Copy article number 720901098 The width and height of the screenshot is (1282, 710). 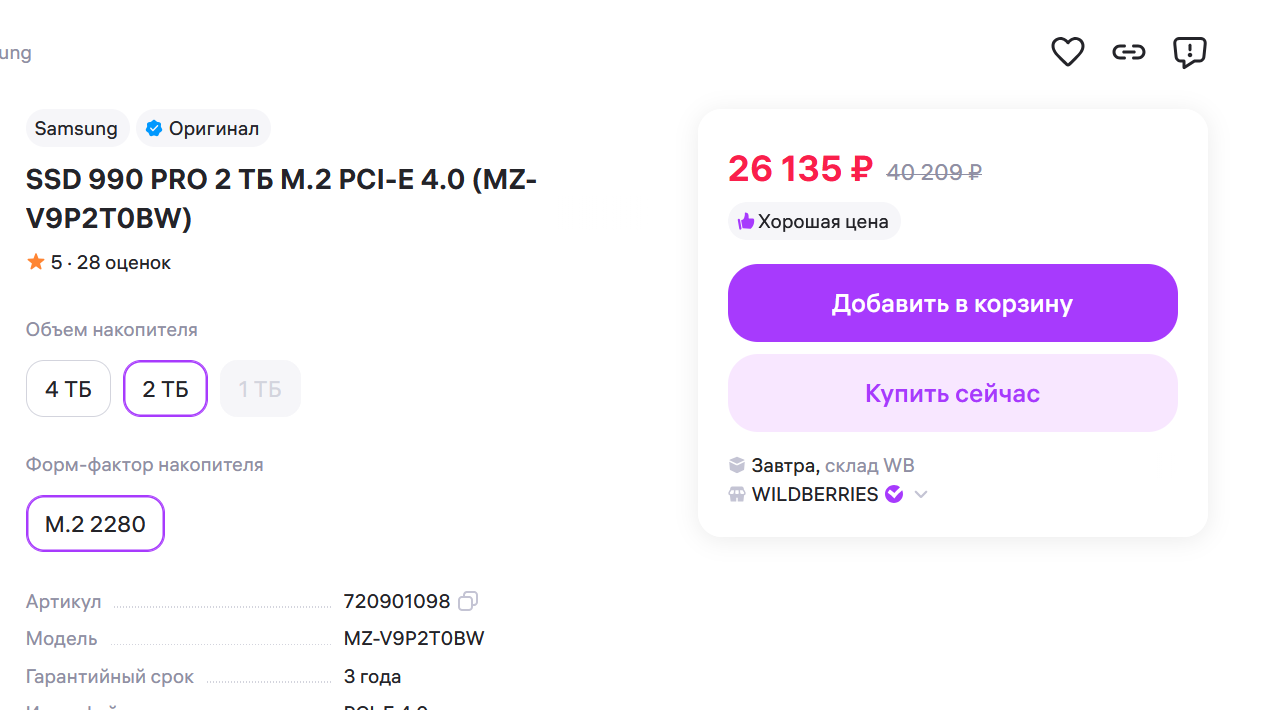[468, 601]
